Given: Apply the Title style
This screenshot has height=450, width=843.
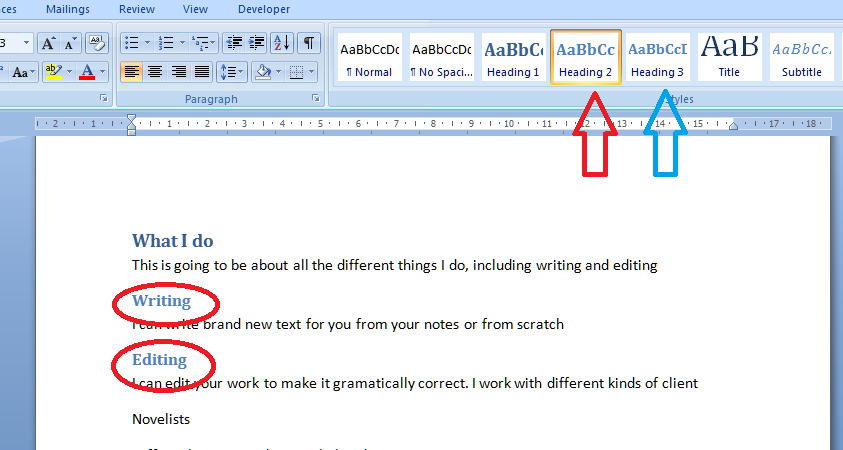Looking at the screenshot, I should 729,58.
